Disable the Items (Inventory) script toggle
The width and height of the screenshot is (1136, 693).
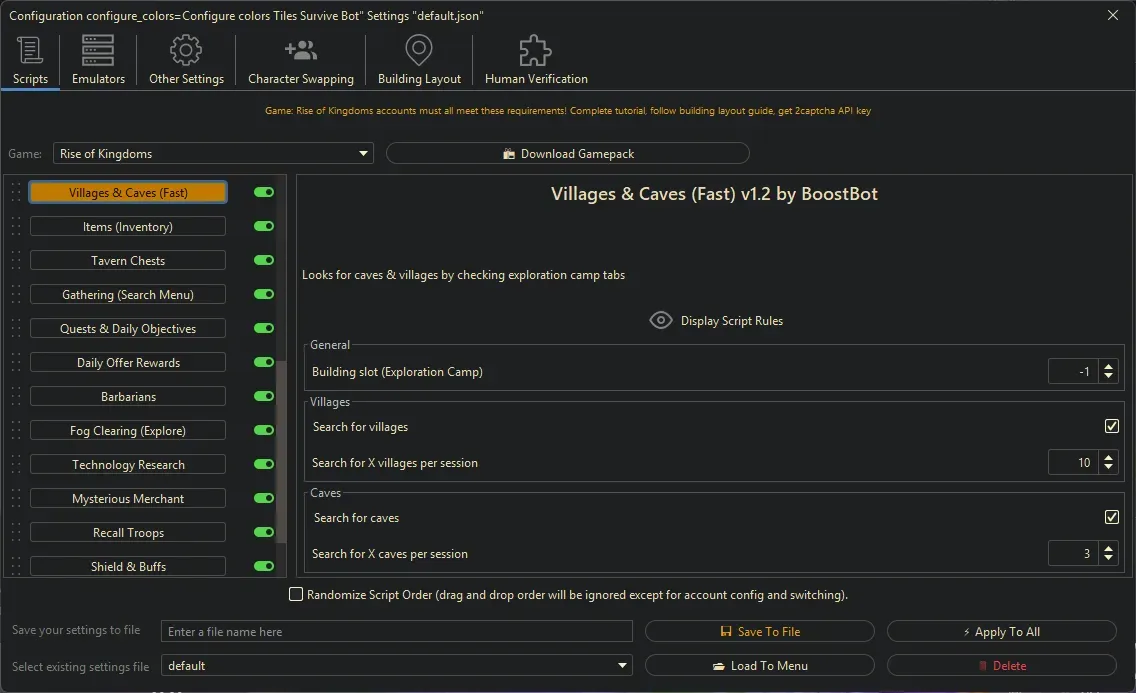click(x=264, y=227)
